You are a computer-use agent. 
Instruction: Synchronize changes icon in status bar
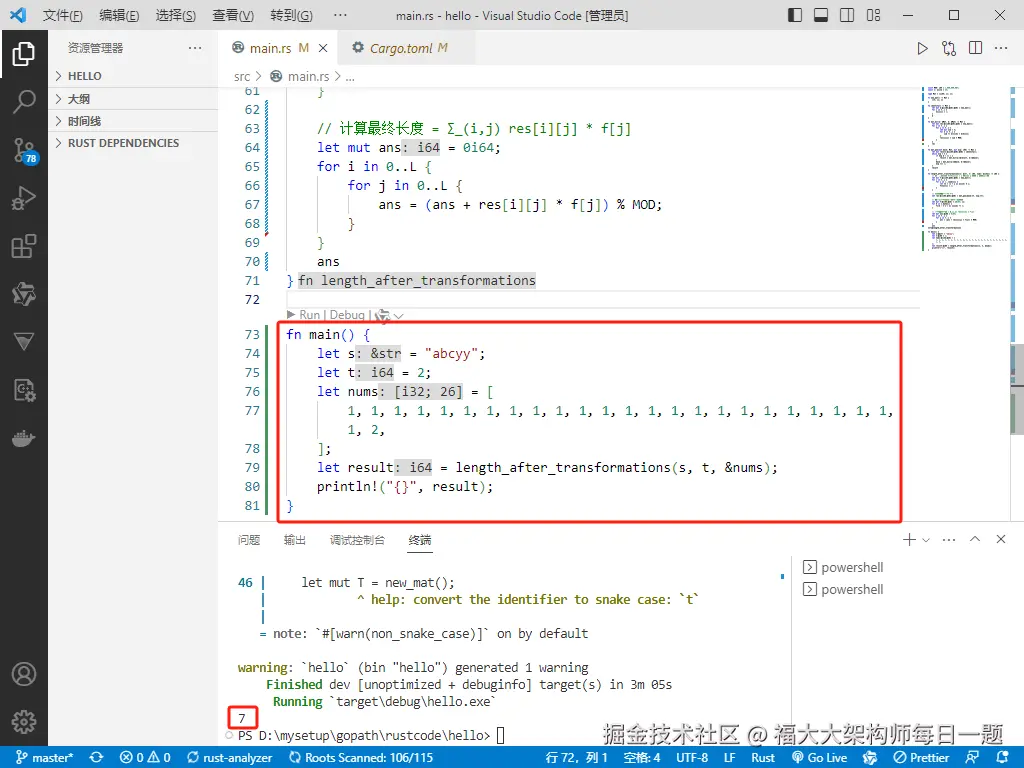click(x=97, y=758)
